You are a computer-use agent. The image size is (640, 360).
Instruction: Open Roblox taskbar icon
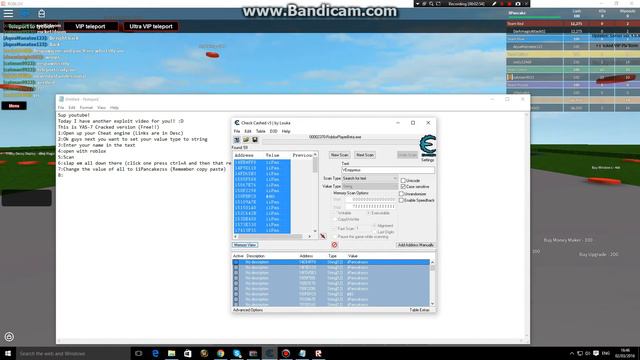pyautogui.click(x=318, y=353)
